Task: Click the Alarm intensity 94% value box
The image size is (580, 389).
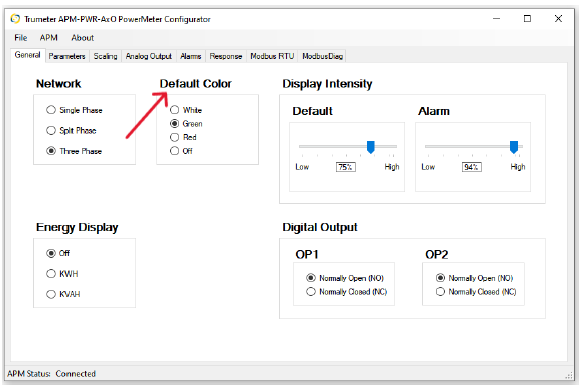Action: click(x=471, y=167)
